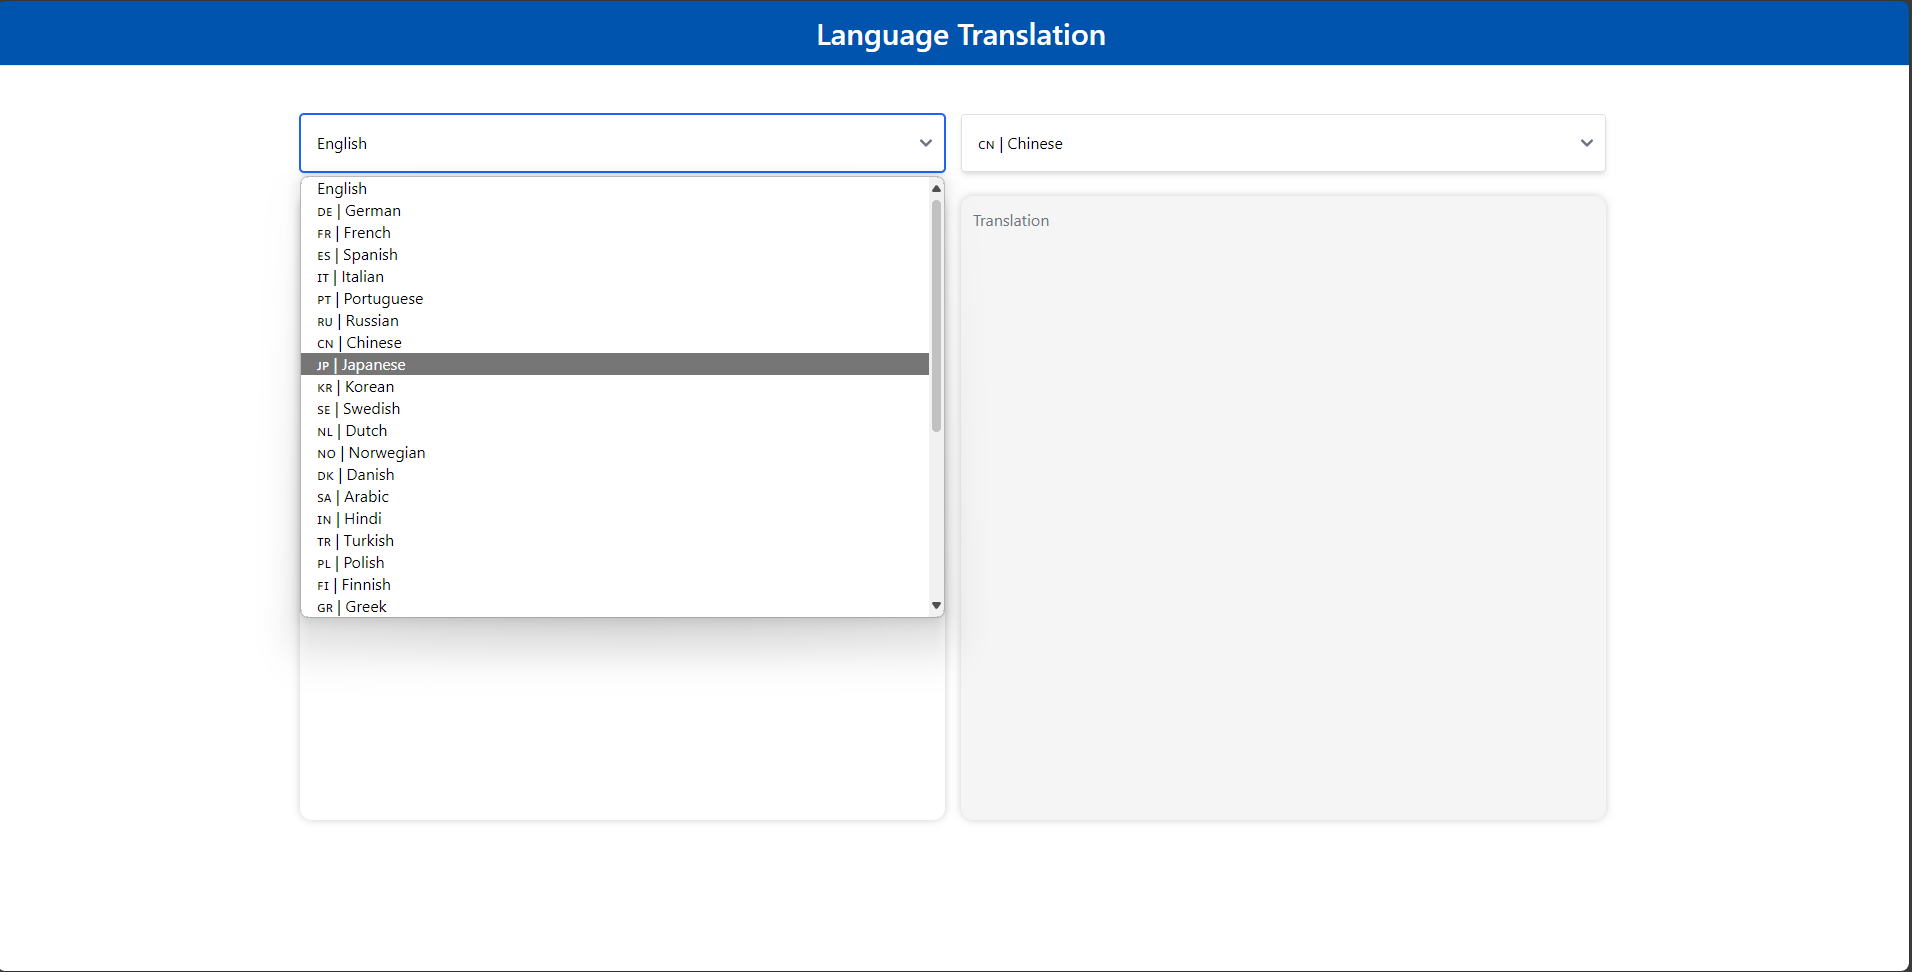Choose French in the source dropdown list

[x=354, y=233]
